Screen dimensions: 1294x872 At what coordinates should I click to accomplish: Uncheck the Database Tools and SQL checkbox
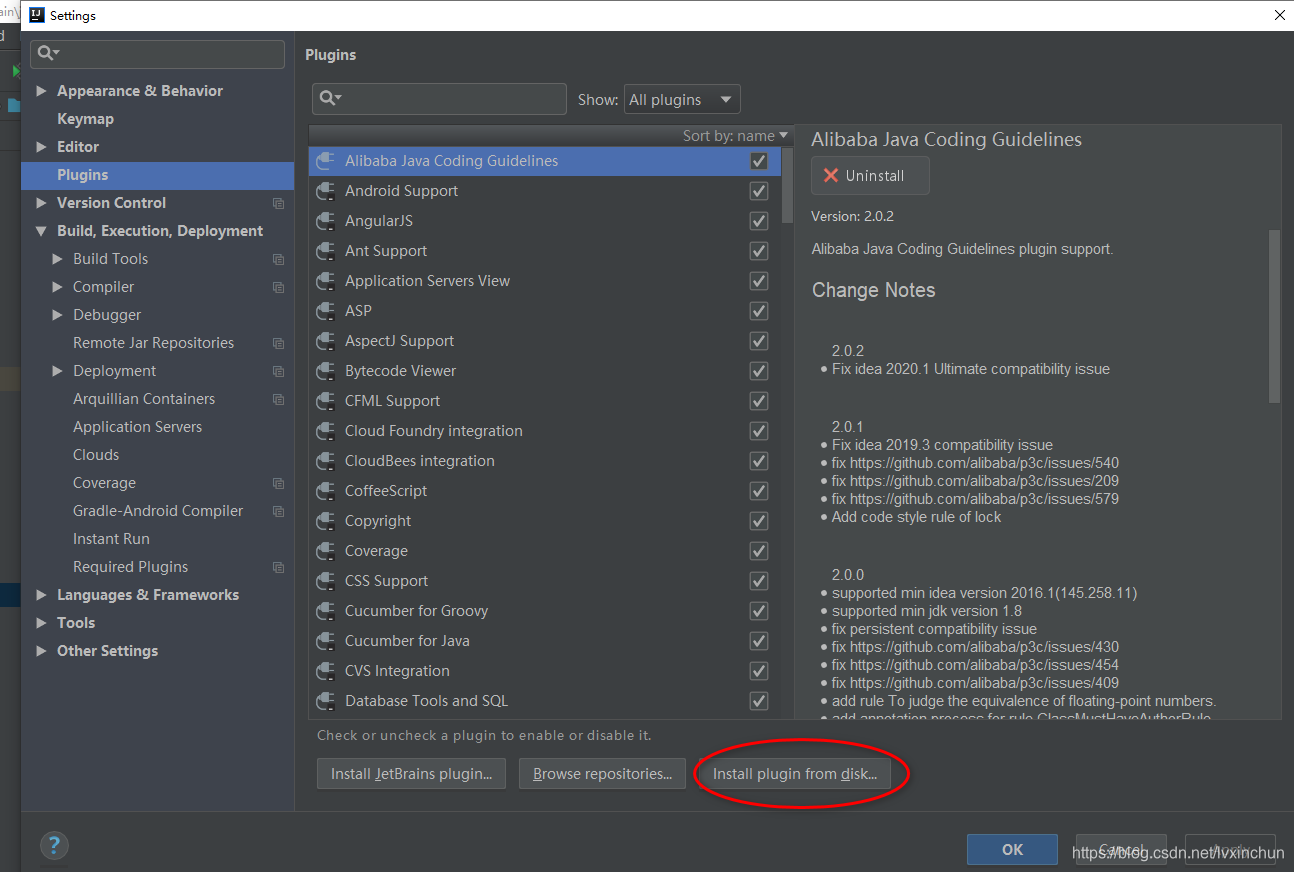tap(759, 701)
